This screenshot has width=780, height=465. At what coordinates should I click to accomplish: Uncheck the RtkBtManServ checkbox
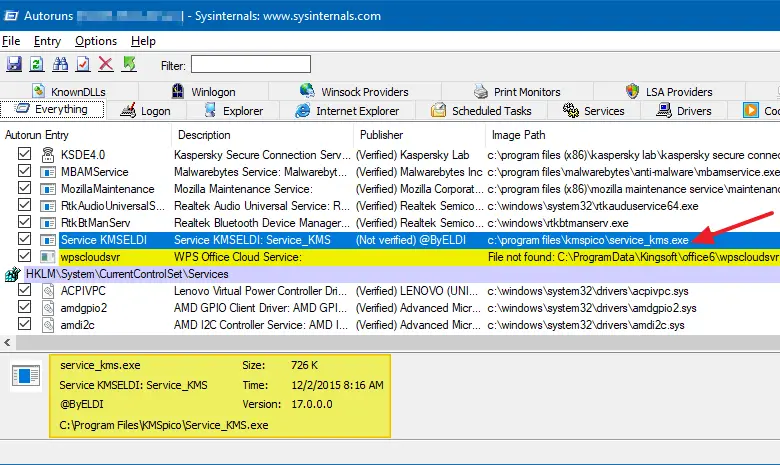coord(24,221)
